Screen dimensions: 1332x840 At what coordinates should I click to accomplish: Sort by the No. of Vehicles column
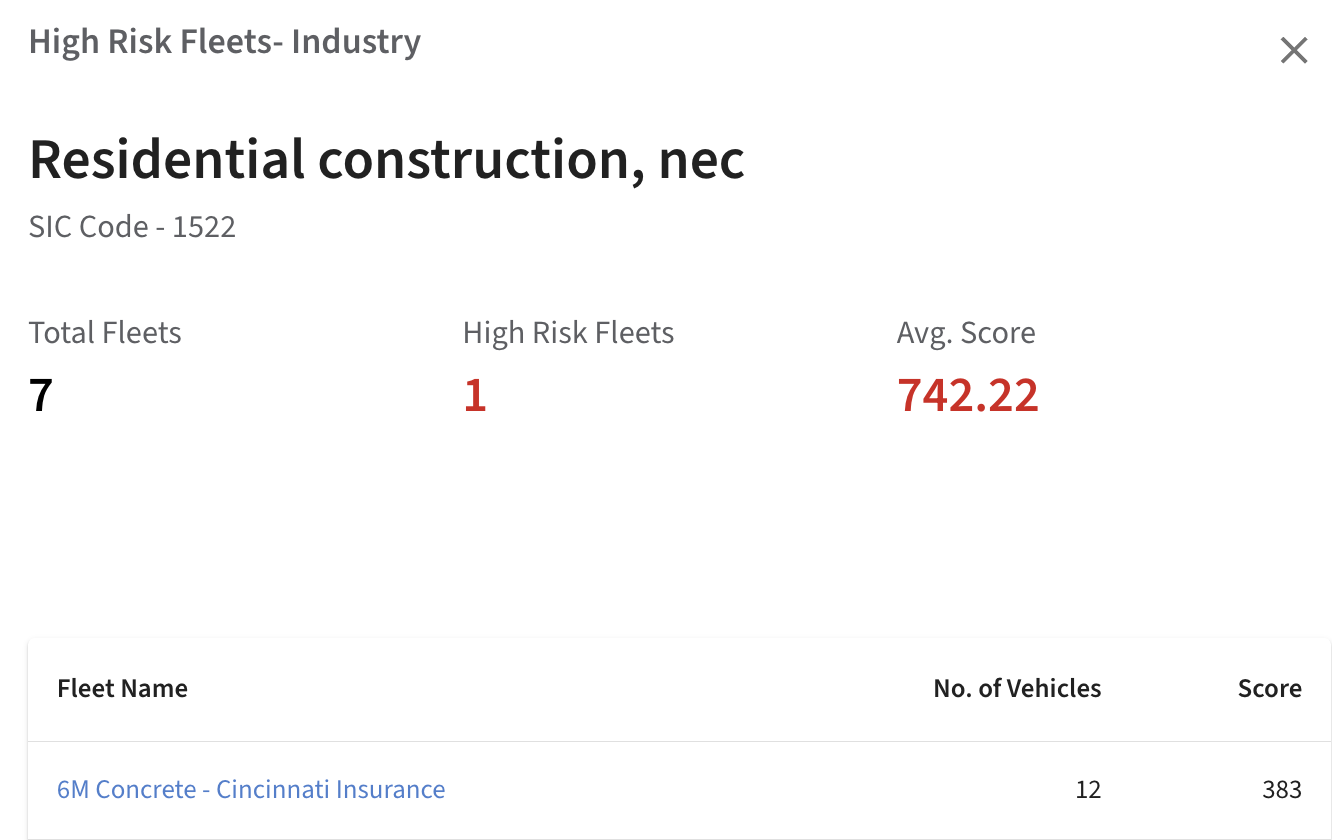[1017, 688]
